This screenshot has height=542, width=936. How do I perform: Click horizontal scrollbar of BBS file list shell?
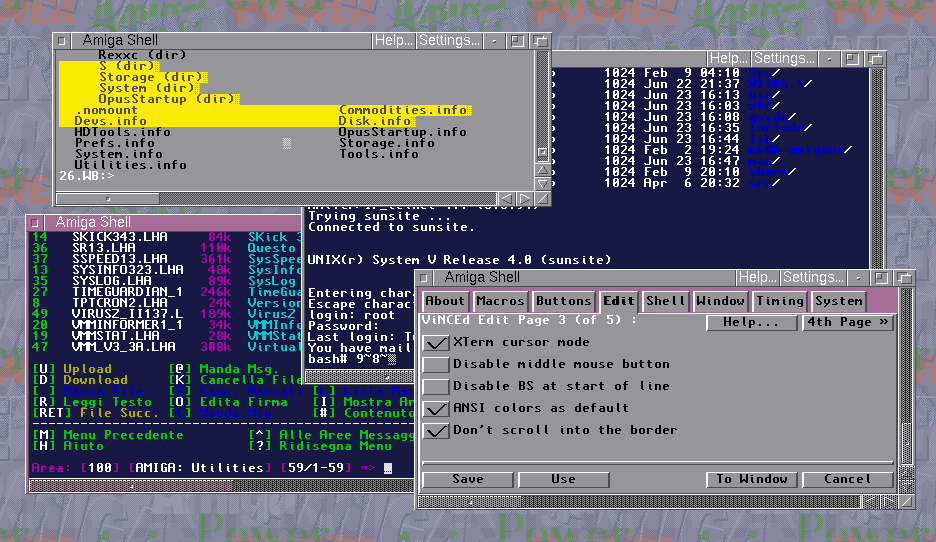(x=221, y=486)
